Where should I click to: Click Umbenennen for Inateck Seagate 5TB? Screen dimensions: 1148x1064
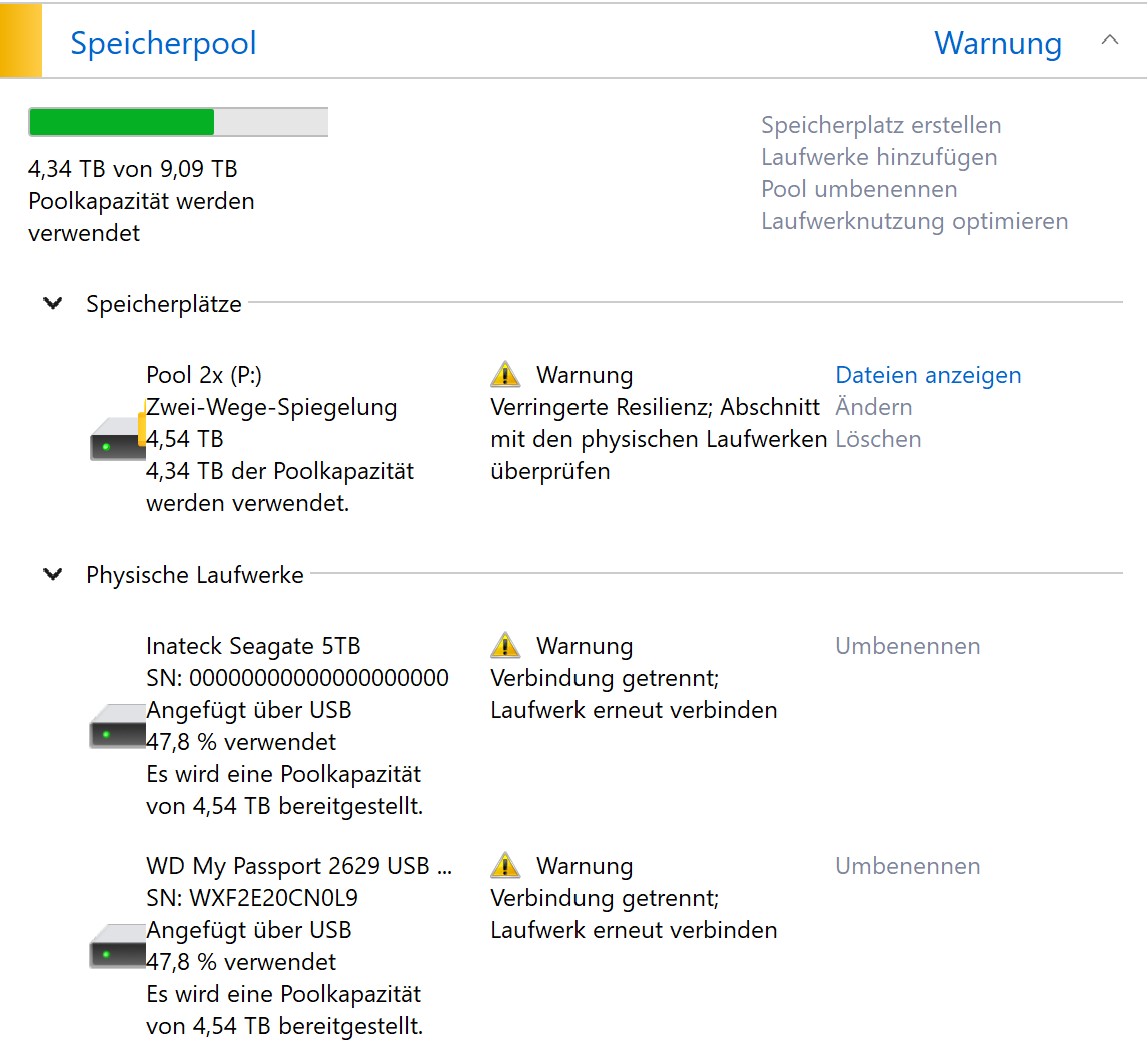point(907,646)
